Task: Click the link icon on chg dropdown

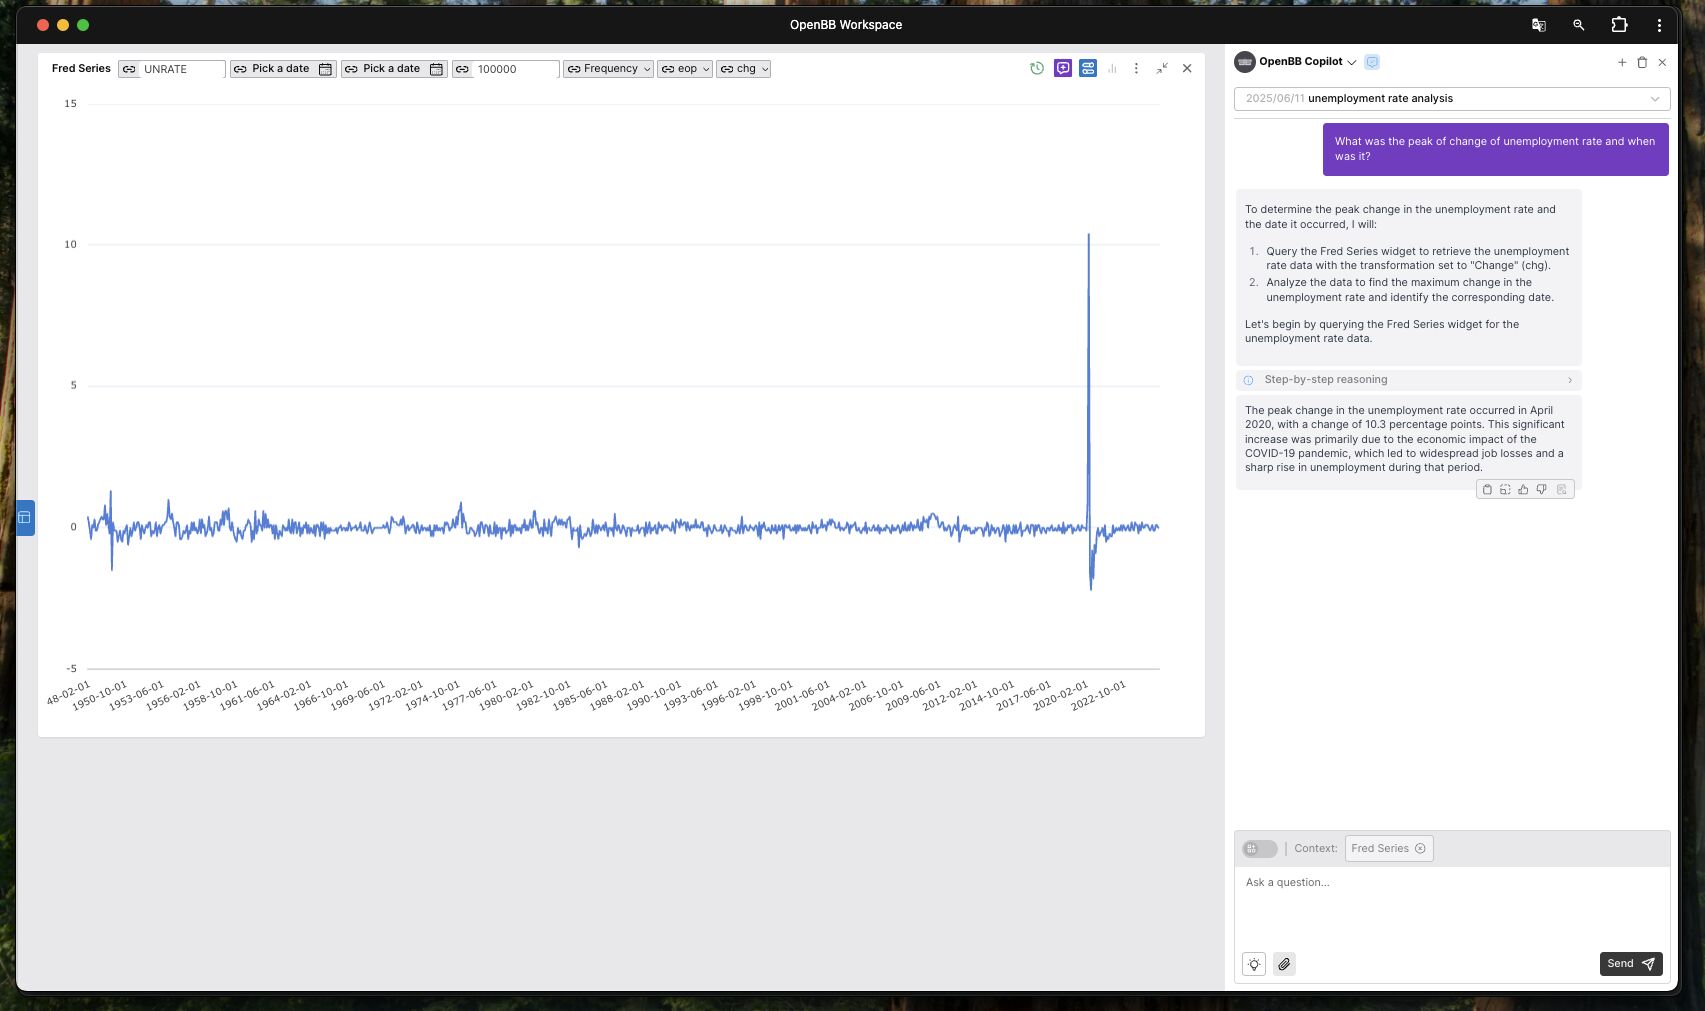Action: (727, 69)
